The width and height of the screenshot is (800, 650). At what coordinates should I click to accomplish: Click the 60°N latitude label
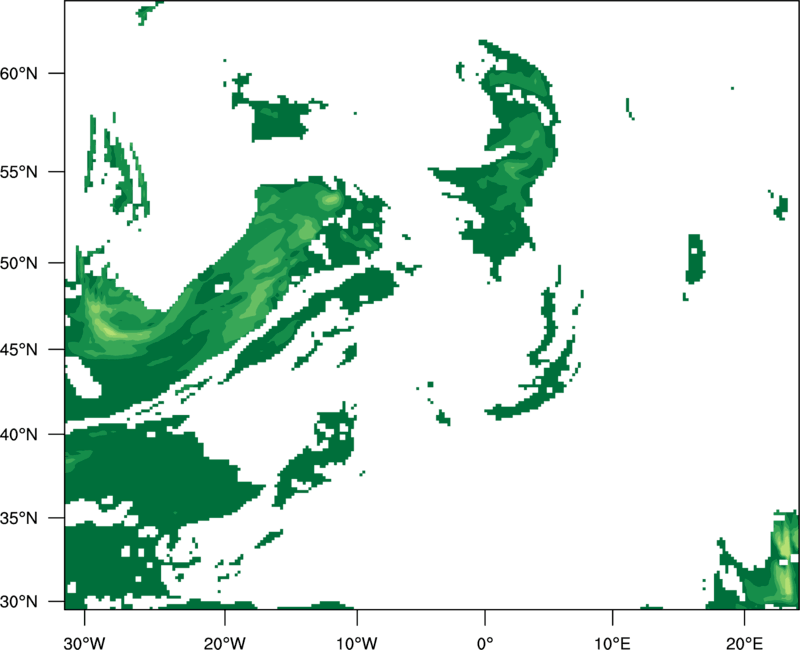click(19, 74)
